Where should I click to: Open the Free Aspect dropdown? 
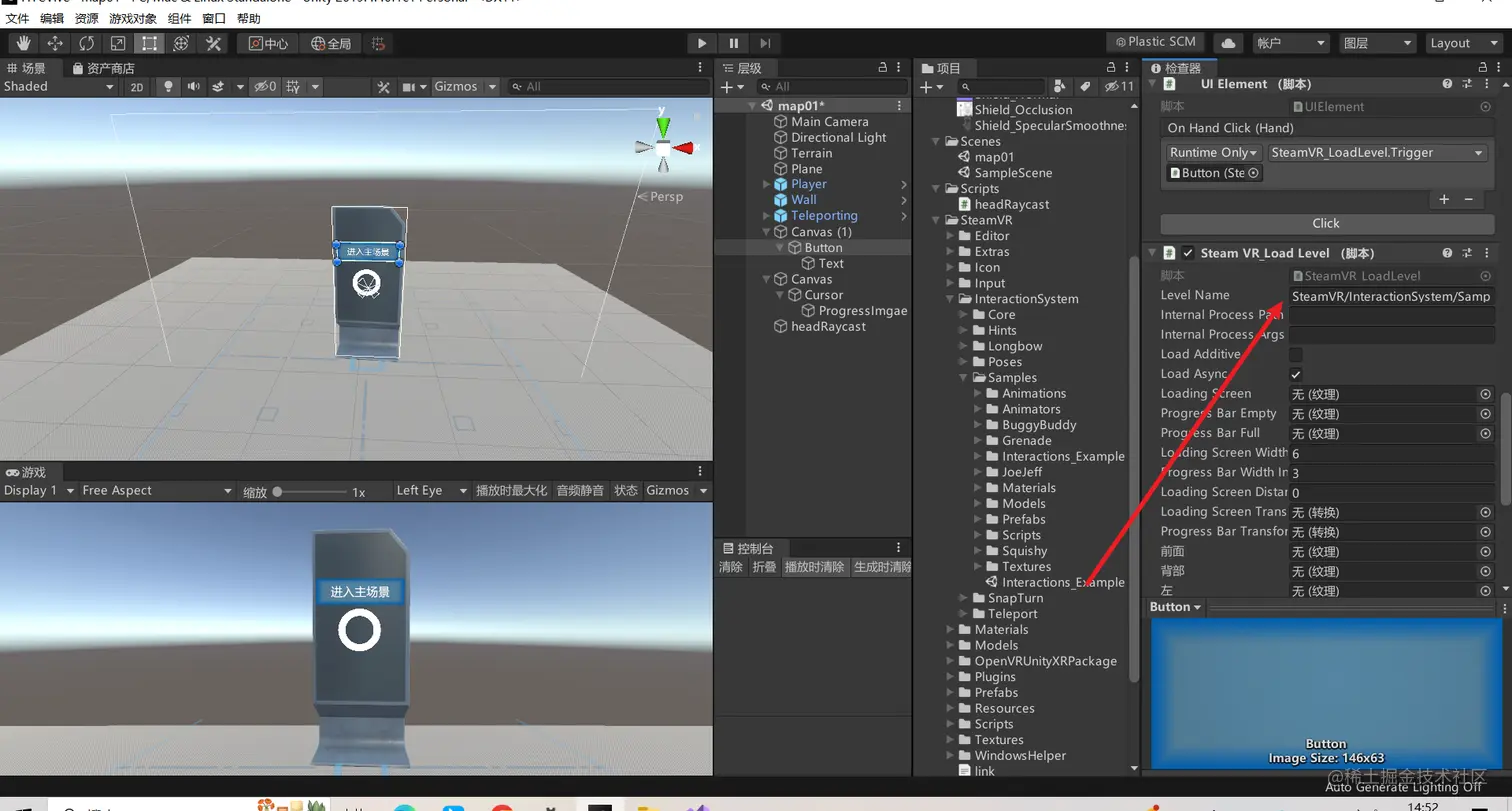pos(157,491)
